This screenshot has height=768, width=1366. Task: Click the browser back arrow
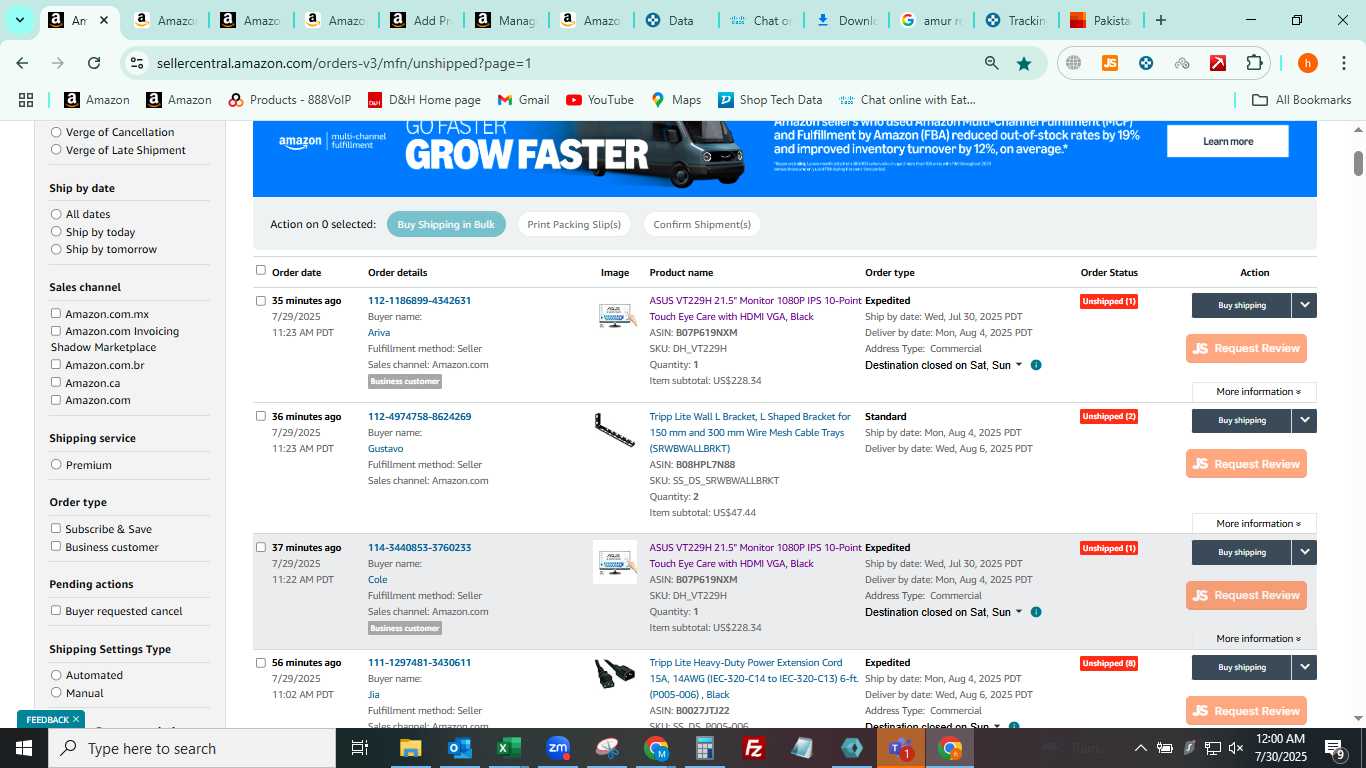click(x=22, y=63)
